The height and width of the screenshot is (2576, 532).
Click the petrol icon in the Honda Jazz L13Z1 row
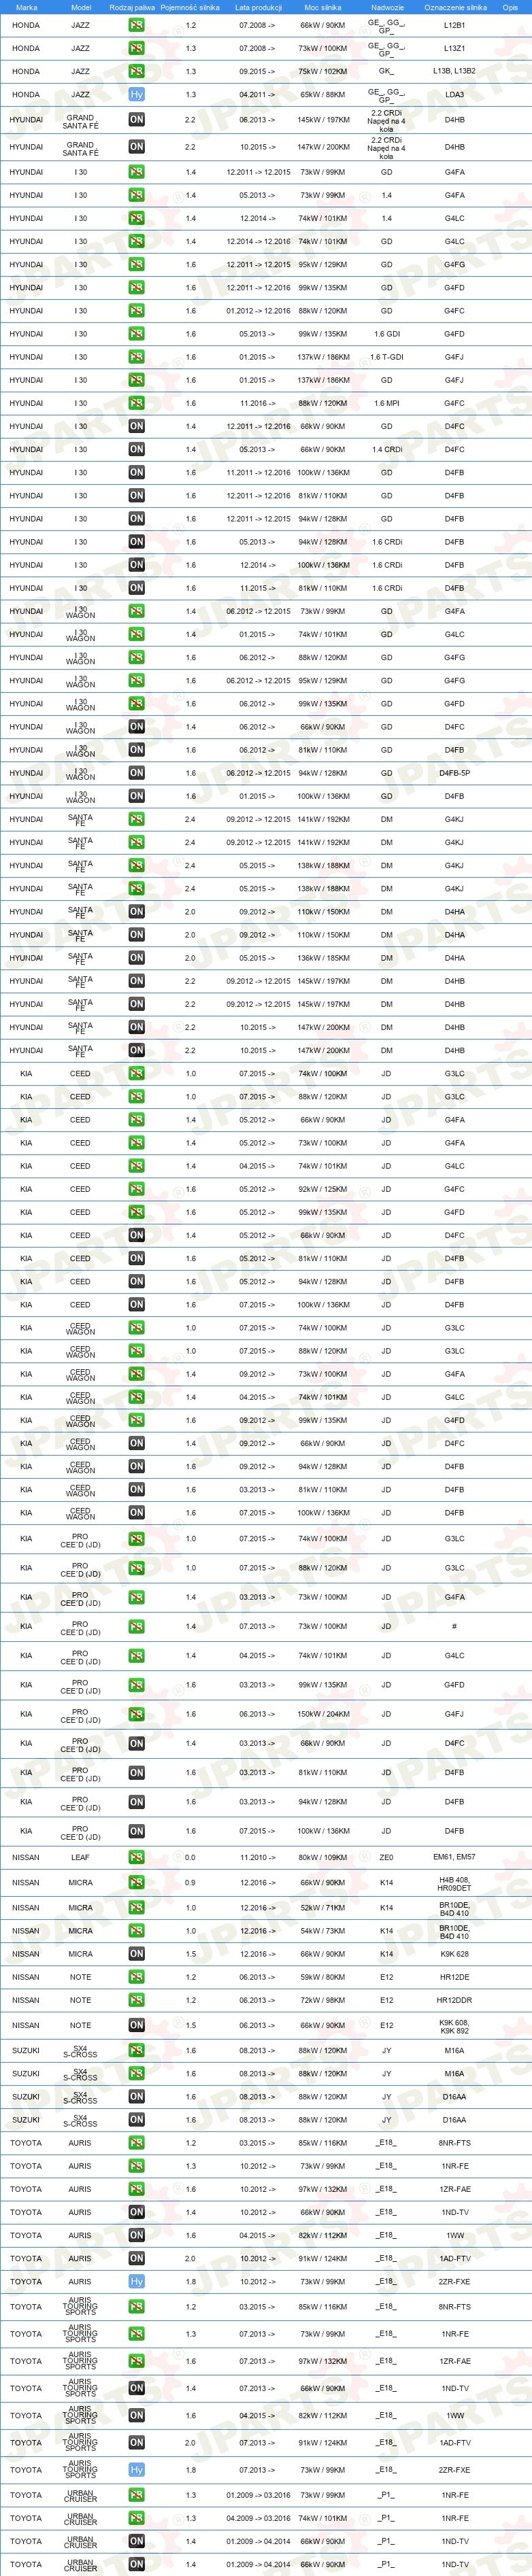pyautogui.click(x=136, y=48)
